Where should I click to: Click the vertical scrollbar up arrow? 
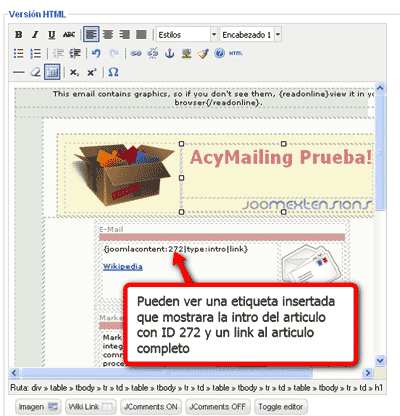pos(380,88)
